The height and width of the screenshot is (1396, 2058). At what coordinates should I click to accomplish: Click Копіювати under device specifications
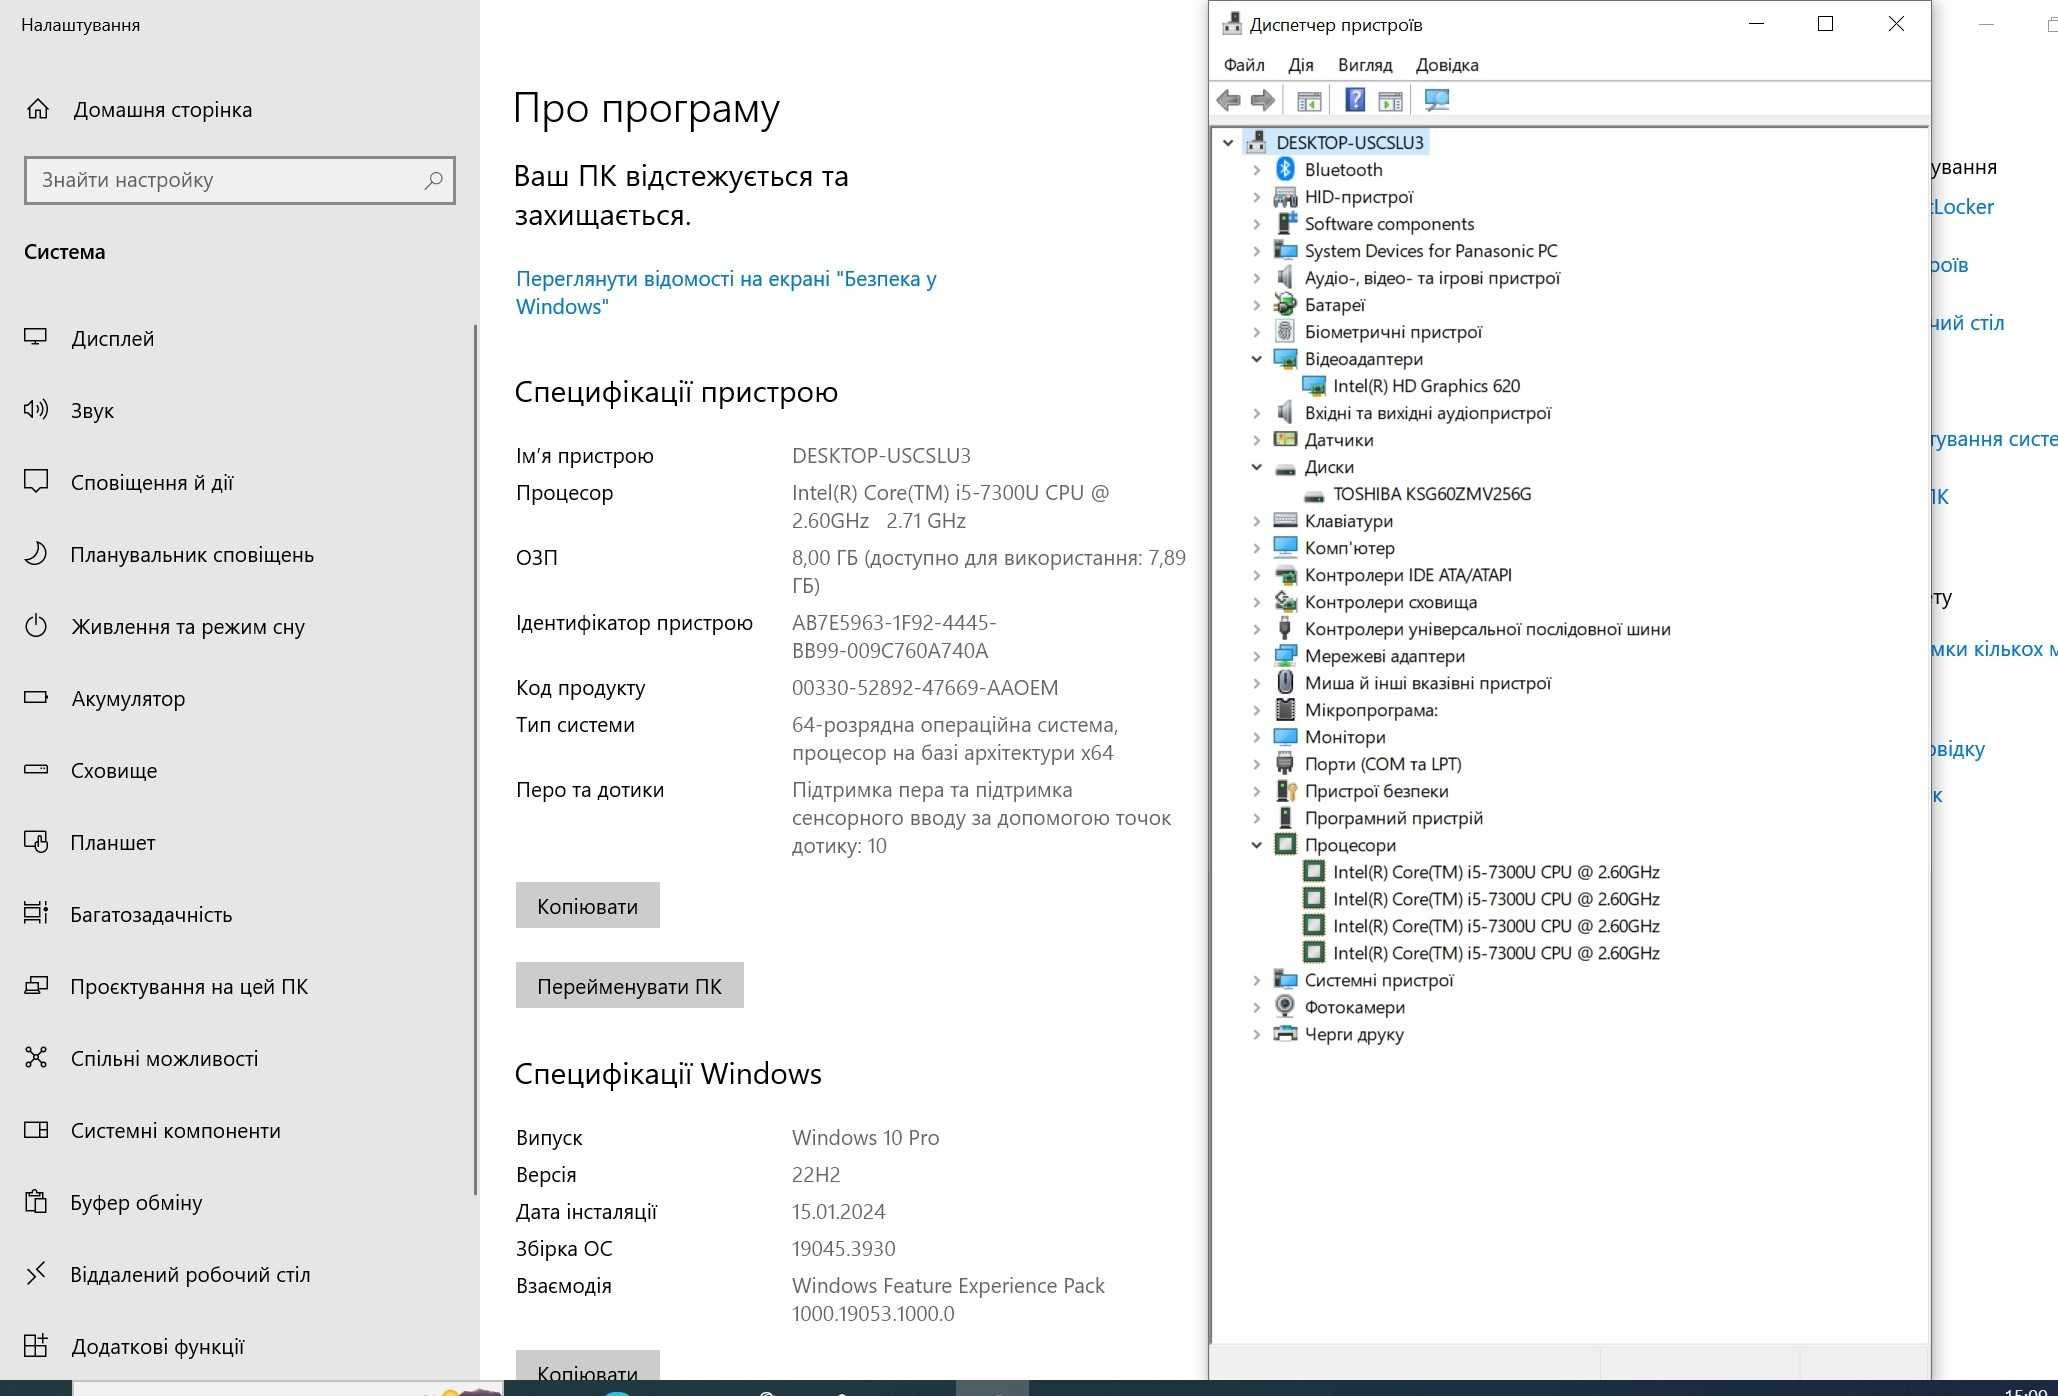pos(587,905)
